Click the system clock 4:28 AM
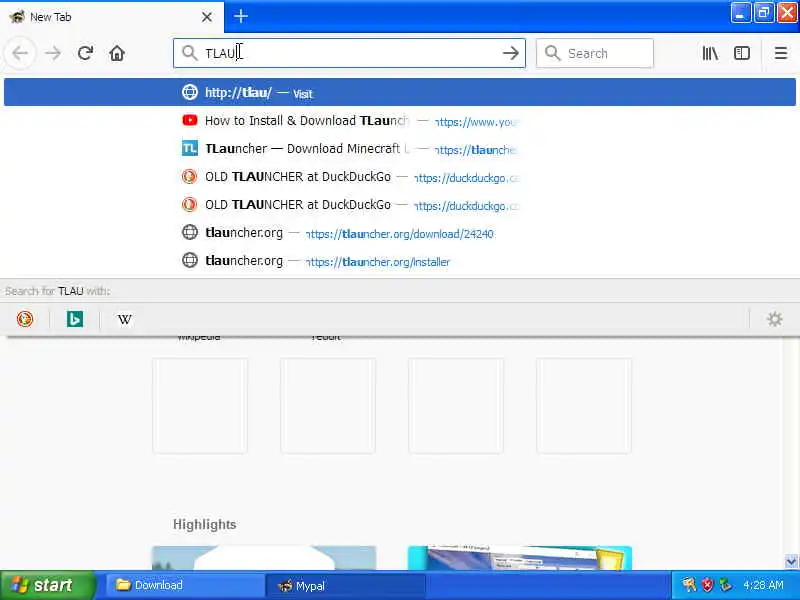Screen dimensions: 800x600 (x=763, y=585)
